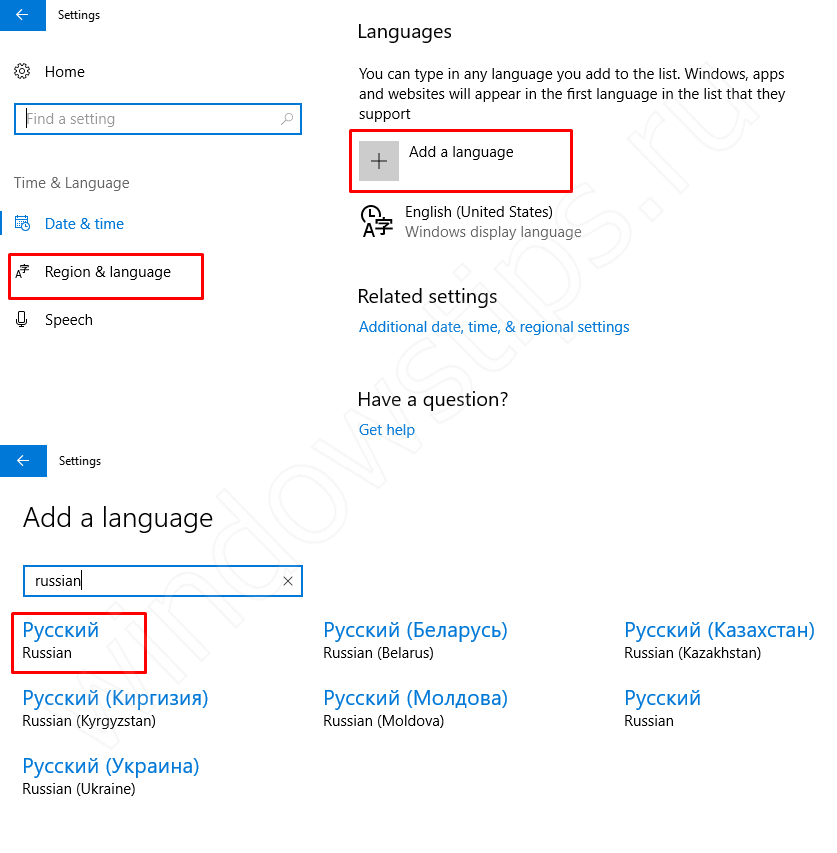Open the Speech settings page
Screen dimensions: 837x853
(69, 320)
